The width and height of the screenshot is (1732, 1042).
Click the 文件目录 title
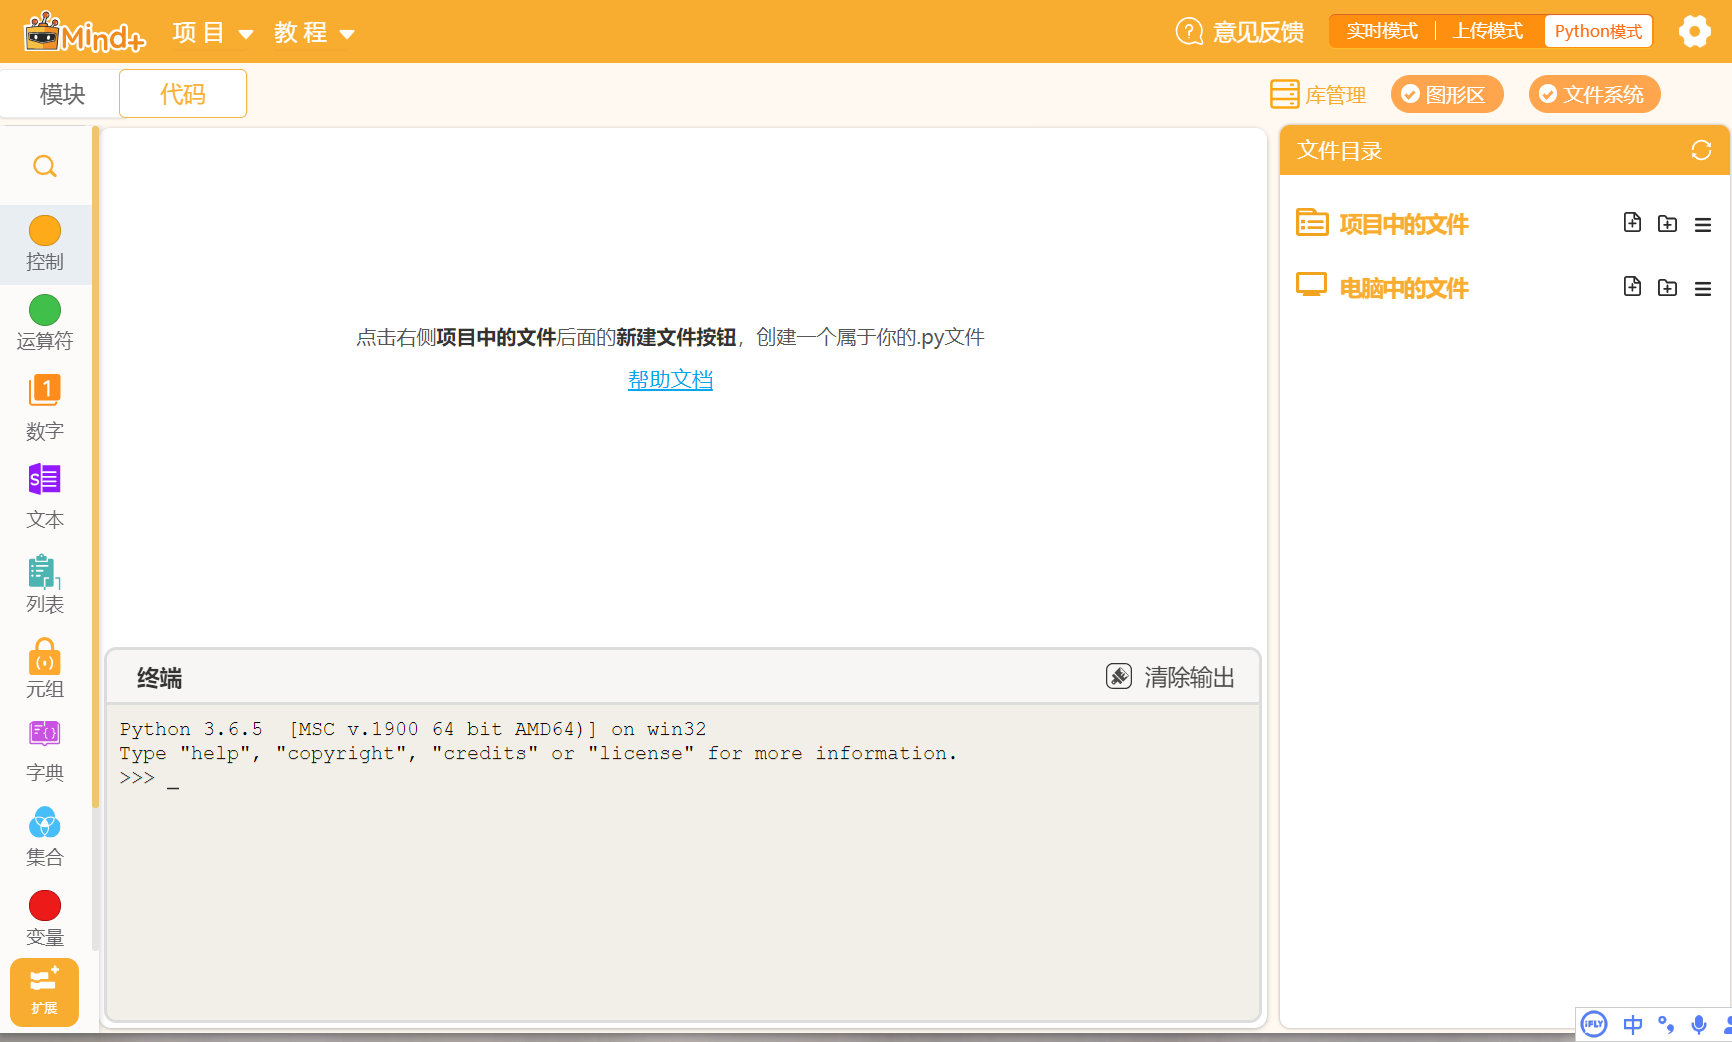pos(1339,150)
